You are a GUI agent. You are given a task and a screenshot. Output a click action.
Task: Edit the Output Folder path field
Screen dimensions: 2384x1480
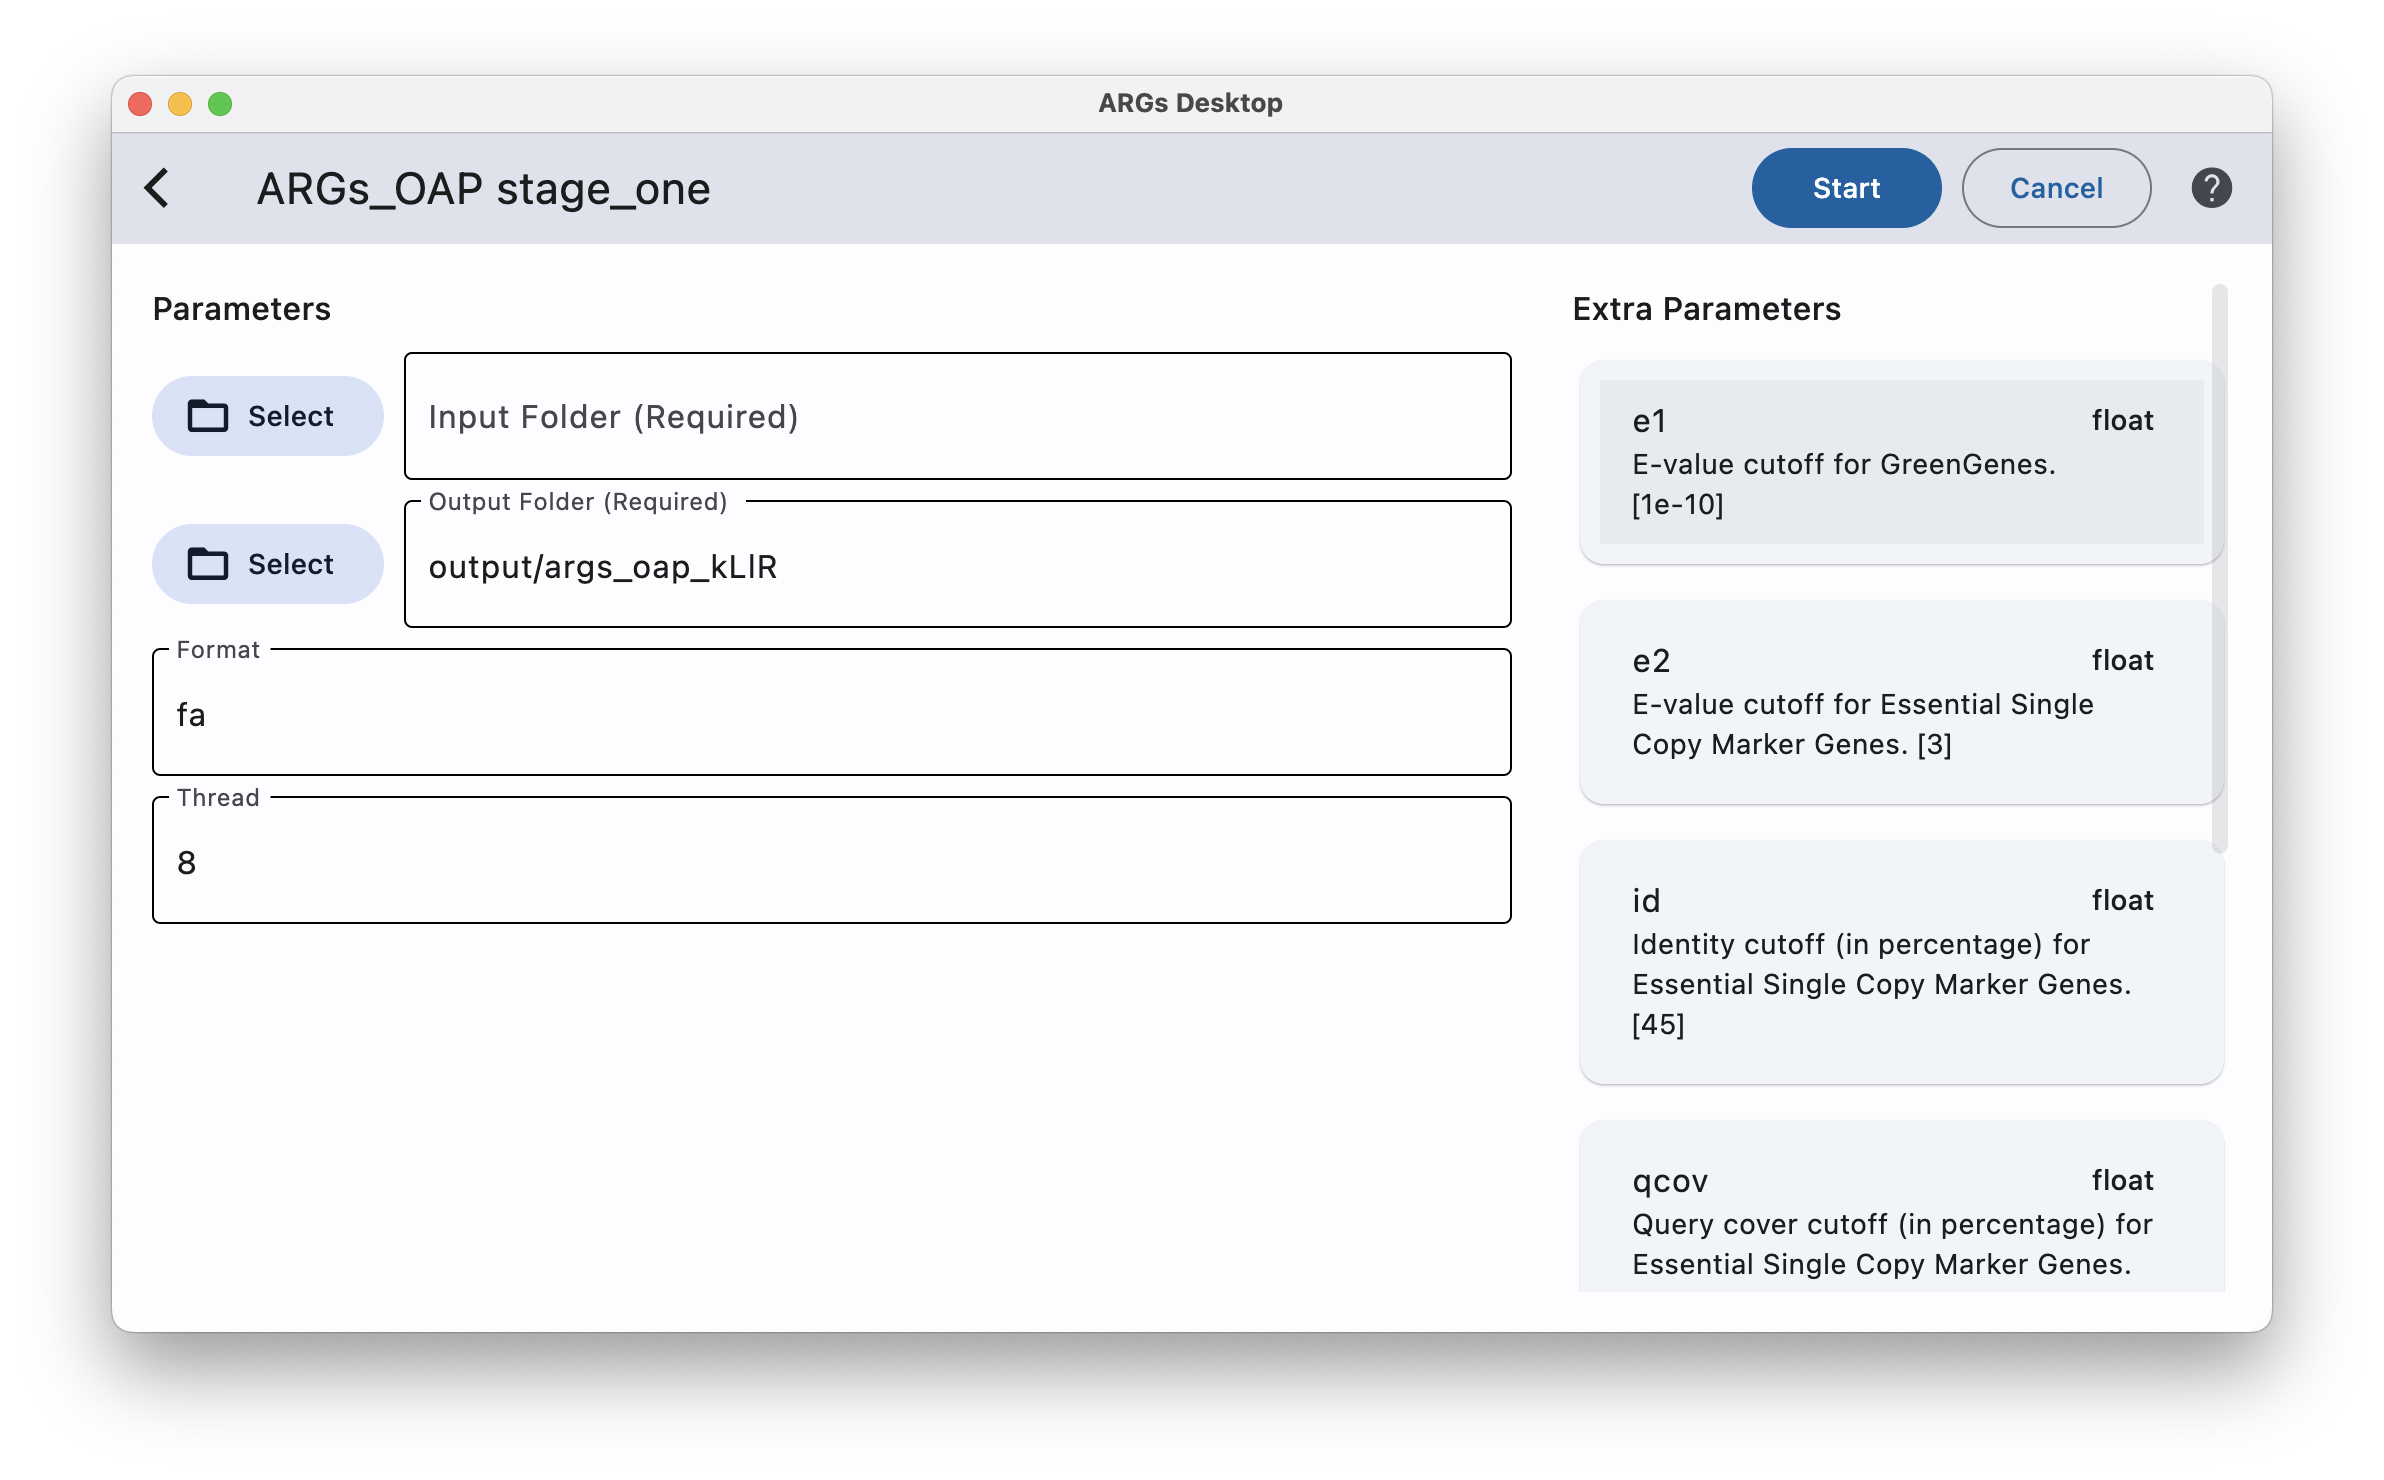958,564
